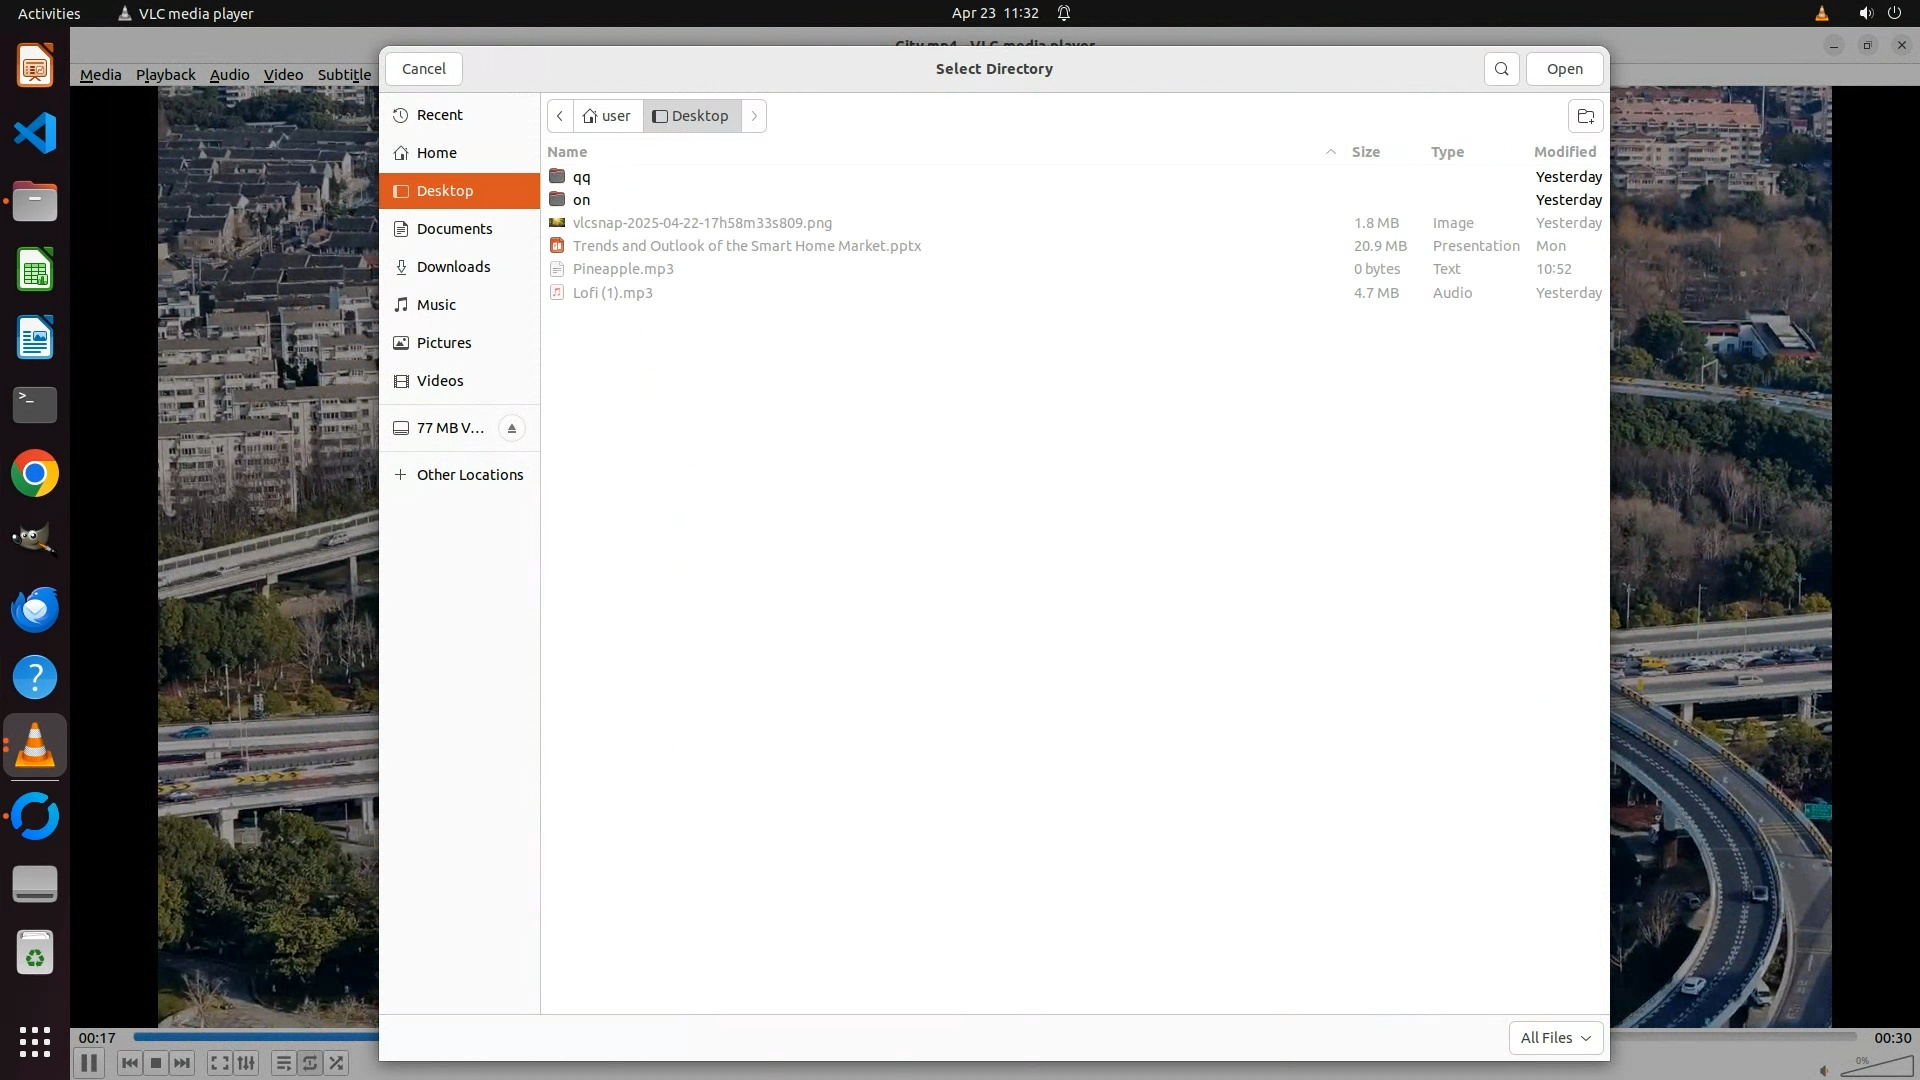Select the qq folder
The height and width of the screenshot is (1080, 1920).
pyautogui.click(x=581, y=177)
